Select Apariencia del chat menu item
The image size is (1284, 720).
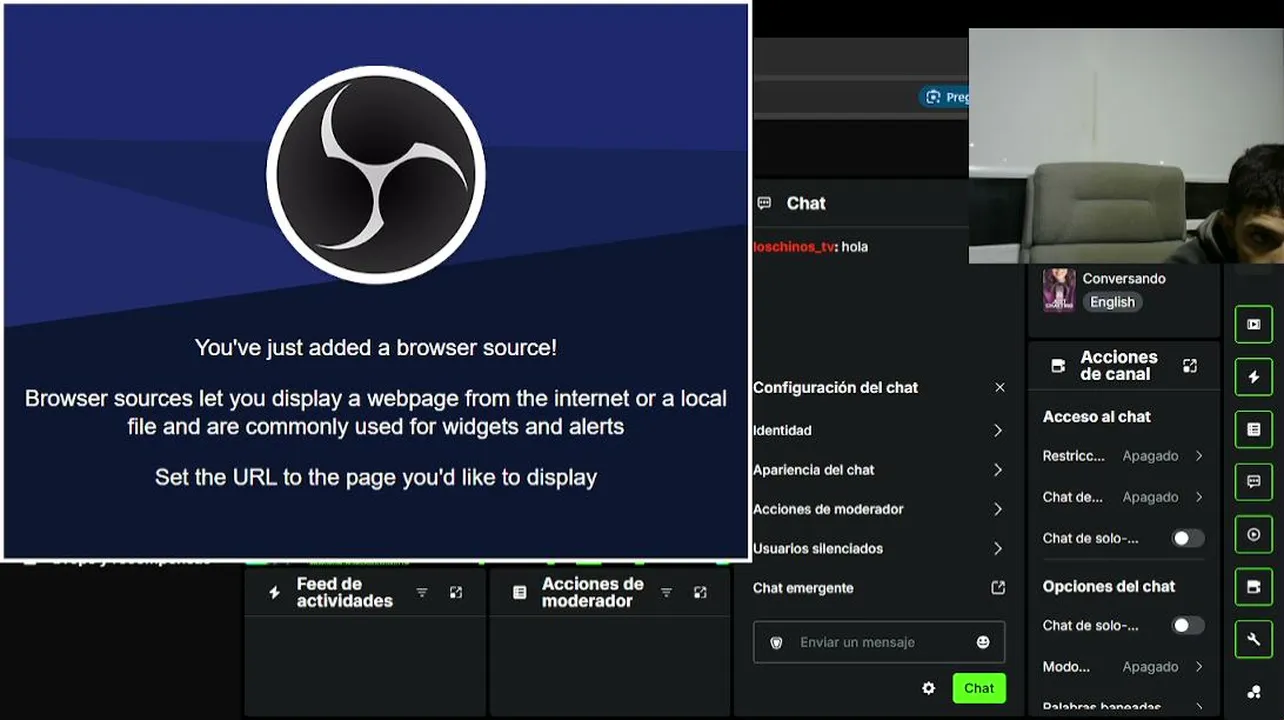pos(813,470)
